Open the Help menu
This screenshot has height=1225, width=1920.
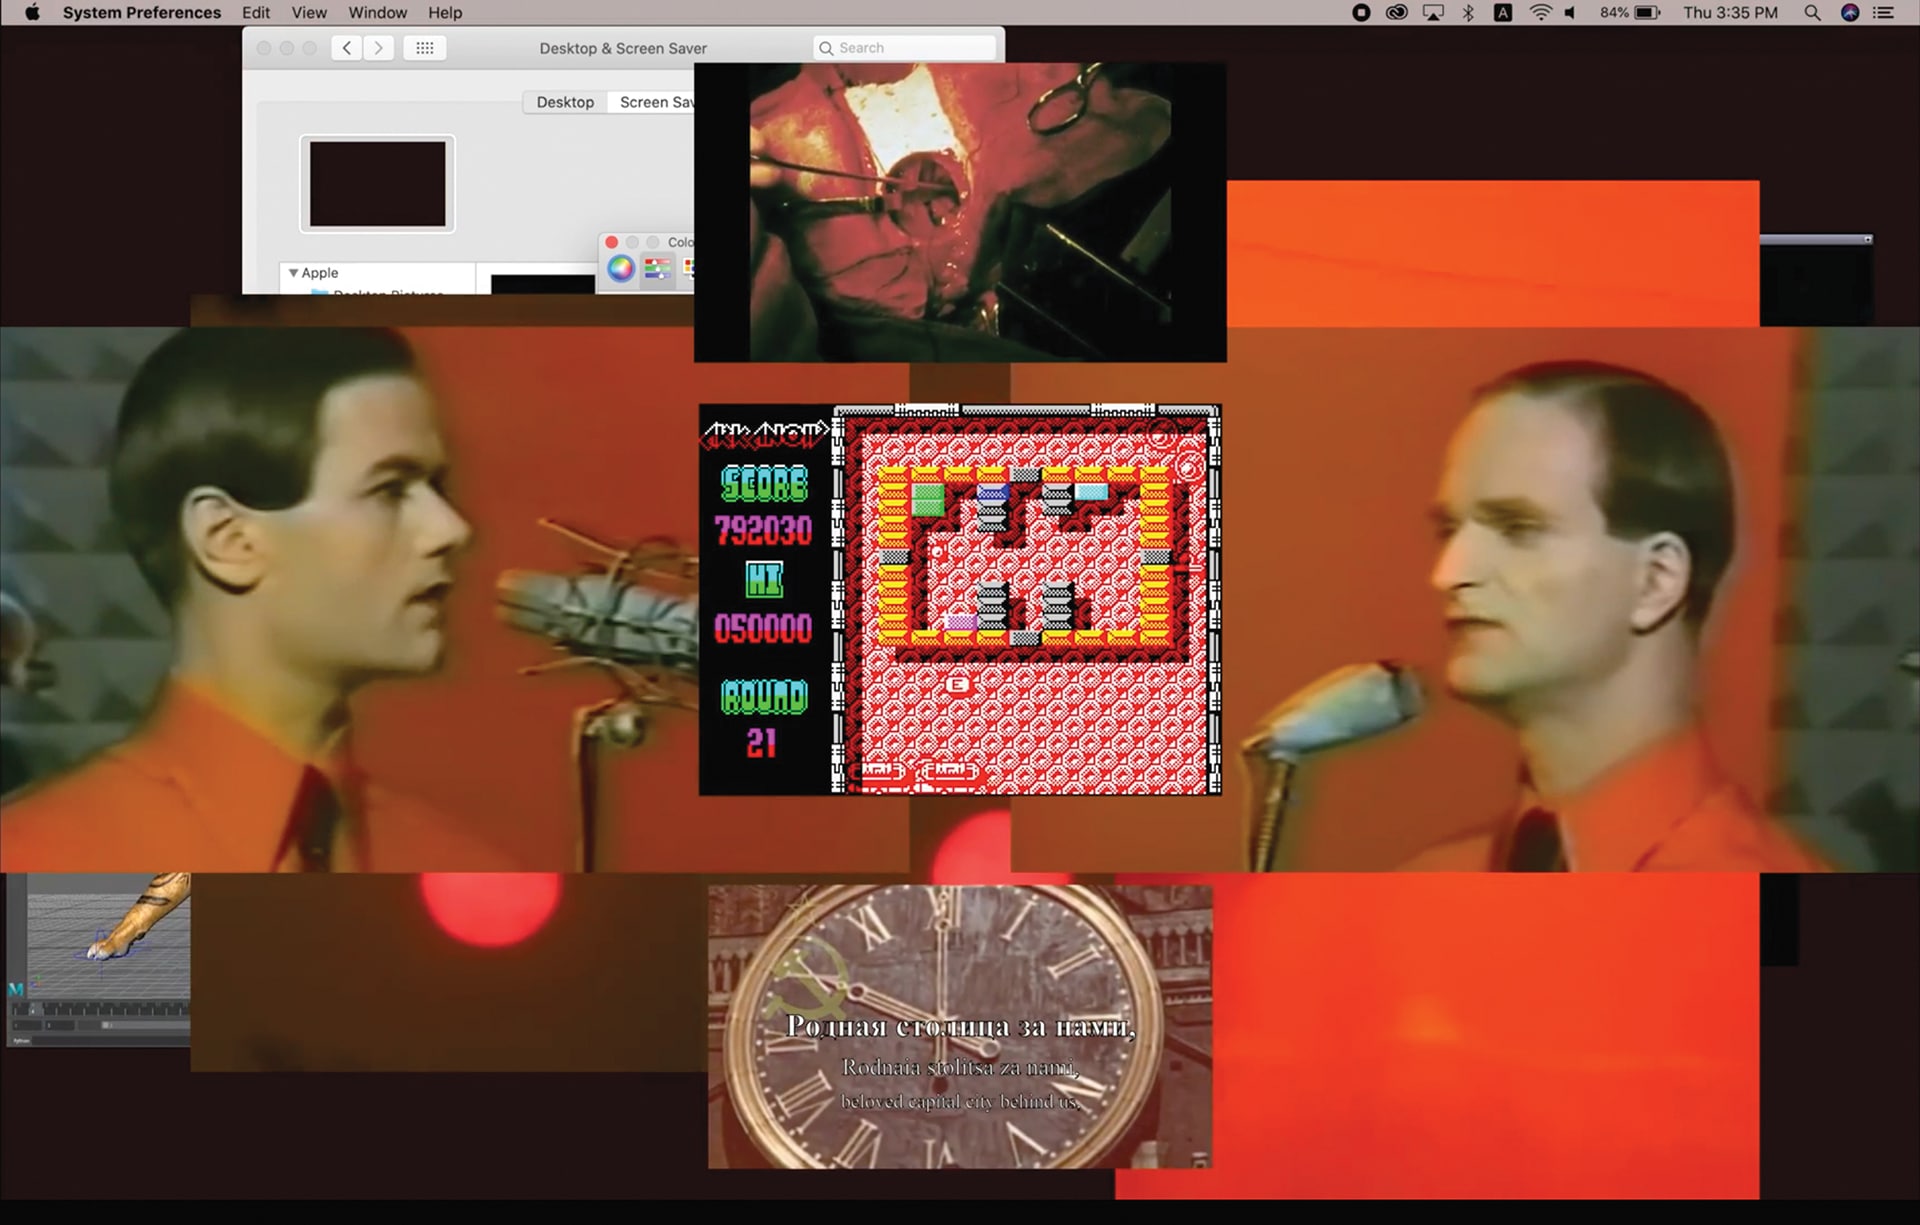click(x=445, y=13)
